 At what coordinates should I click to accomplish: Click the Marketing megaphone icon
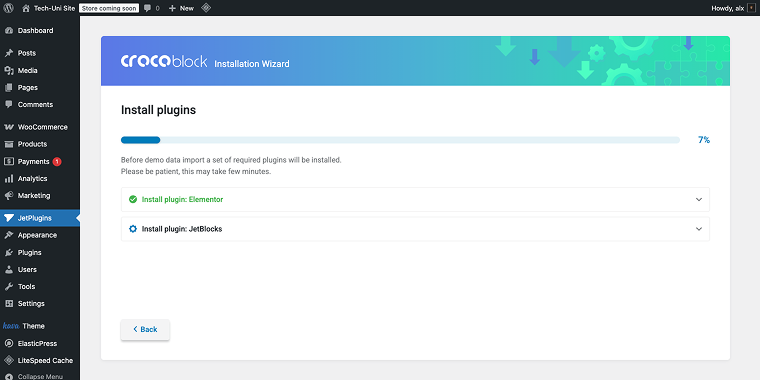(x=9, y=196)
